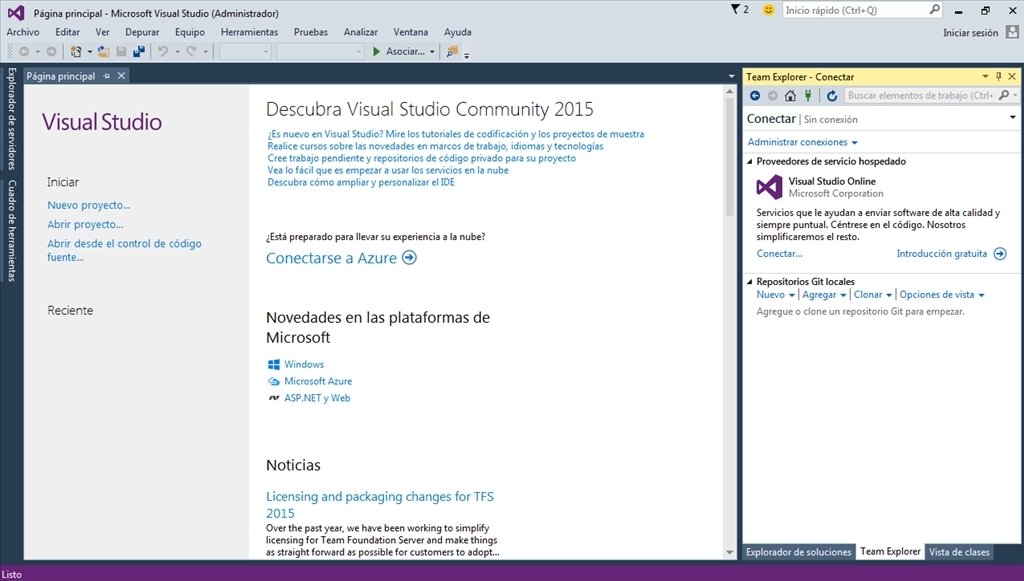
Task: Click the Undo toolbar icon
Action: click(163, 52)
